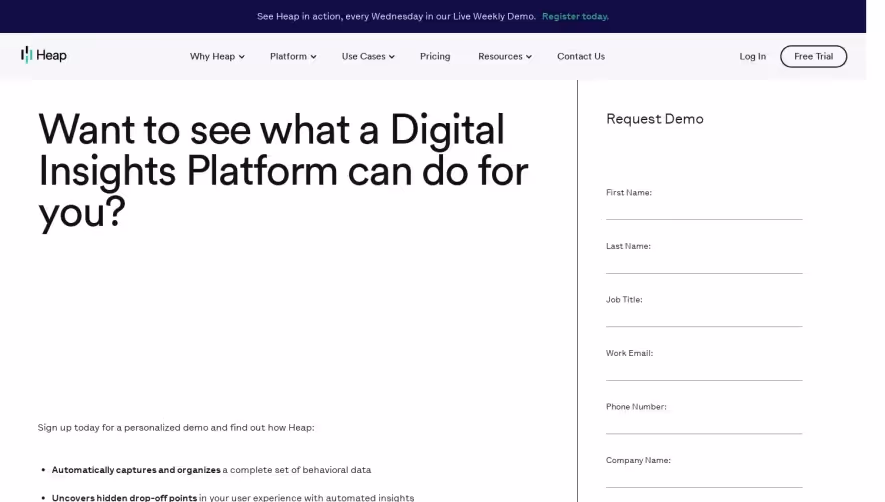
Task: Open the Why Heap menu
Action: point(217,56)
